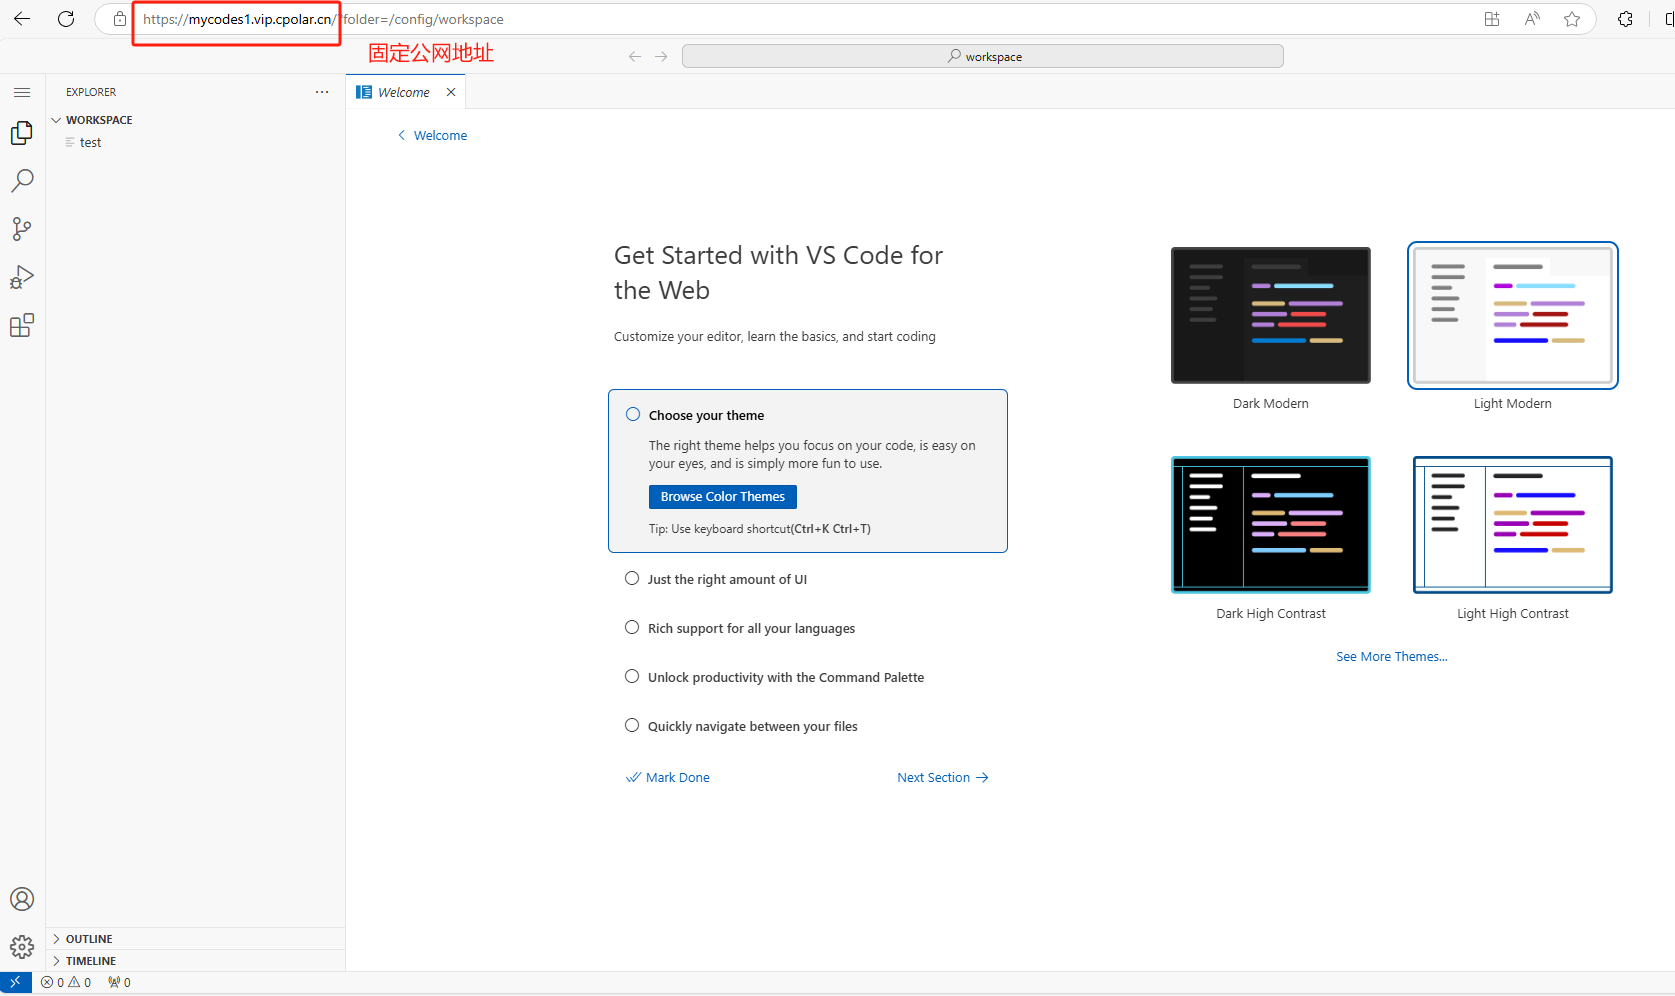Open See More Themes link
This screenshot has height=996, width=1675.
tap(1392, 657)
